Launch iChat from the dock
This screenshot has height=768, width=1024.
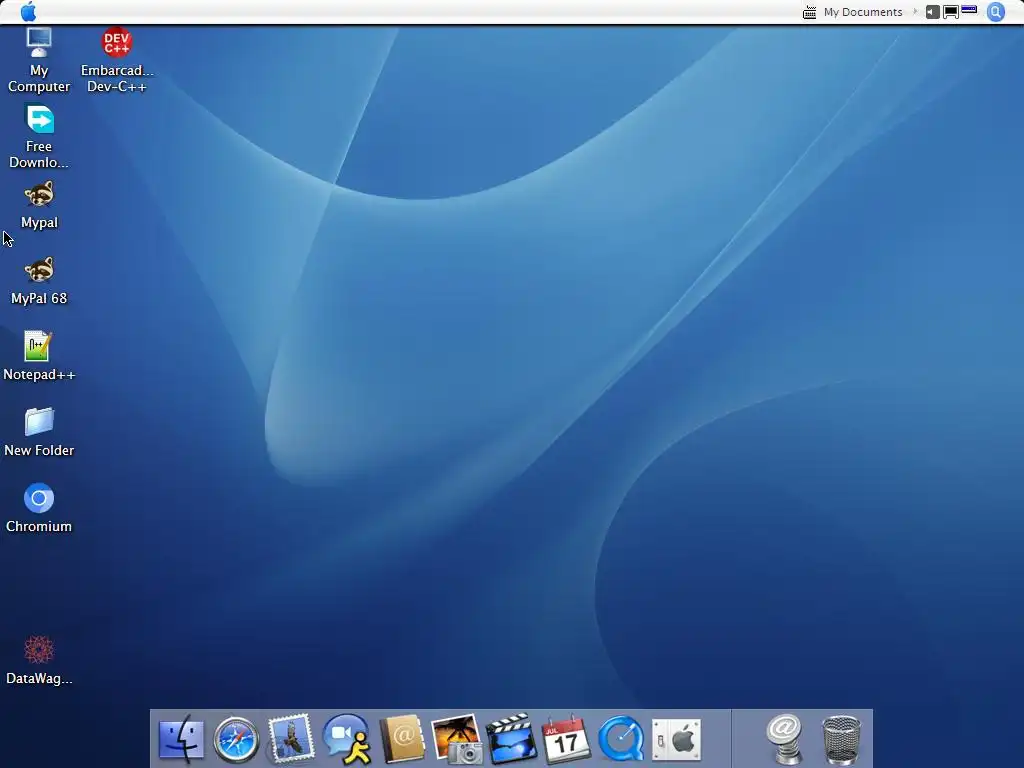[347, 739]
